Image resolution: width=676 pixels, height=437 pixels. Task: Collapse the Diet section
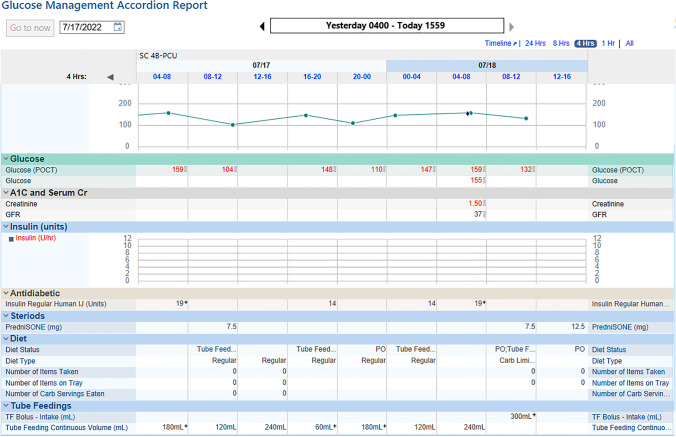[5, 338]
